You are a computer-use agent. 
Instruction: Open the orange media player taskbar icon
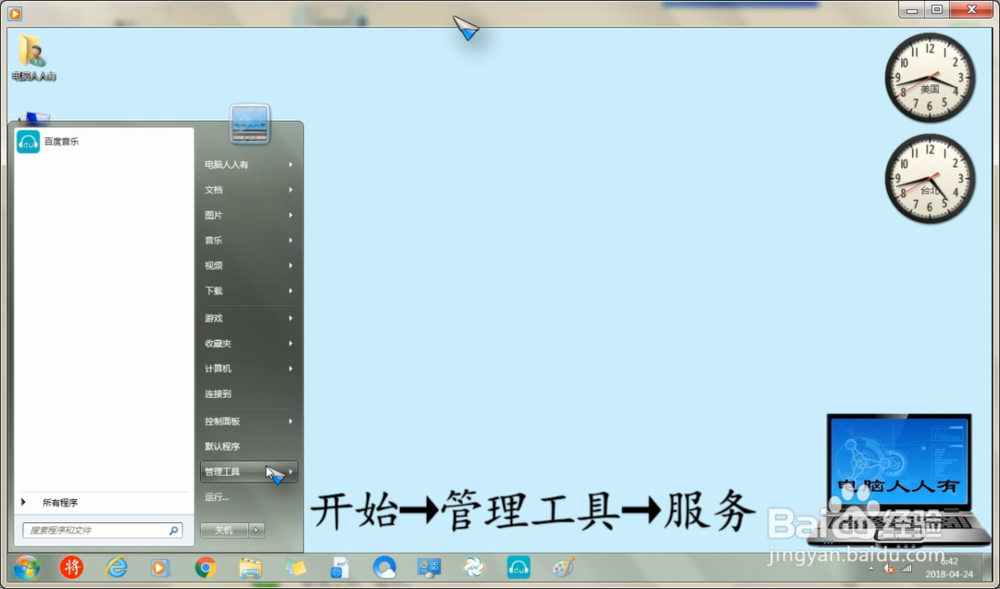[159, 567]
